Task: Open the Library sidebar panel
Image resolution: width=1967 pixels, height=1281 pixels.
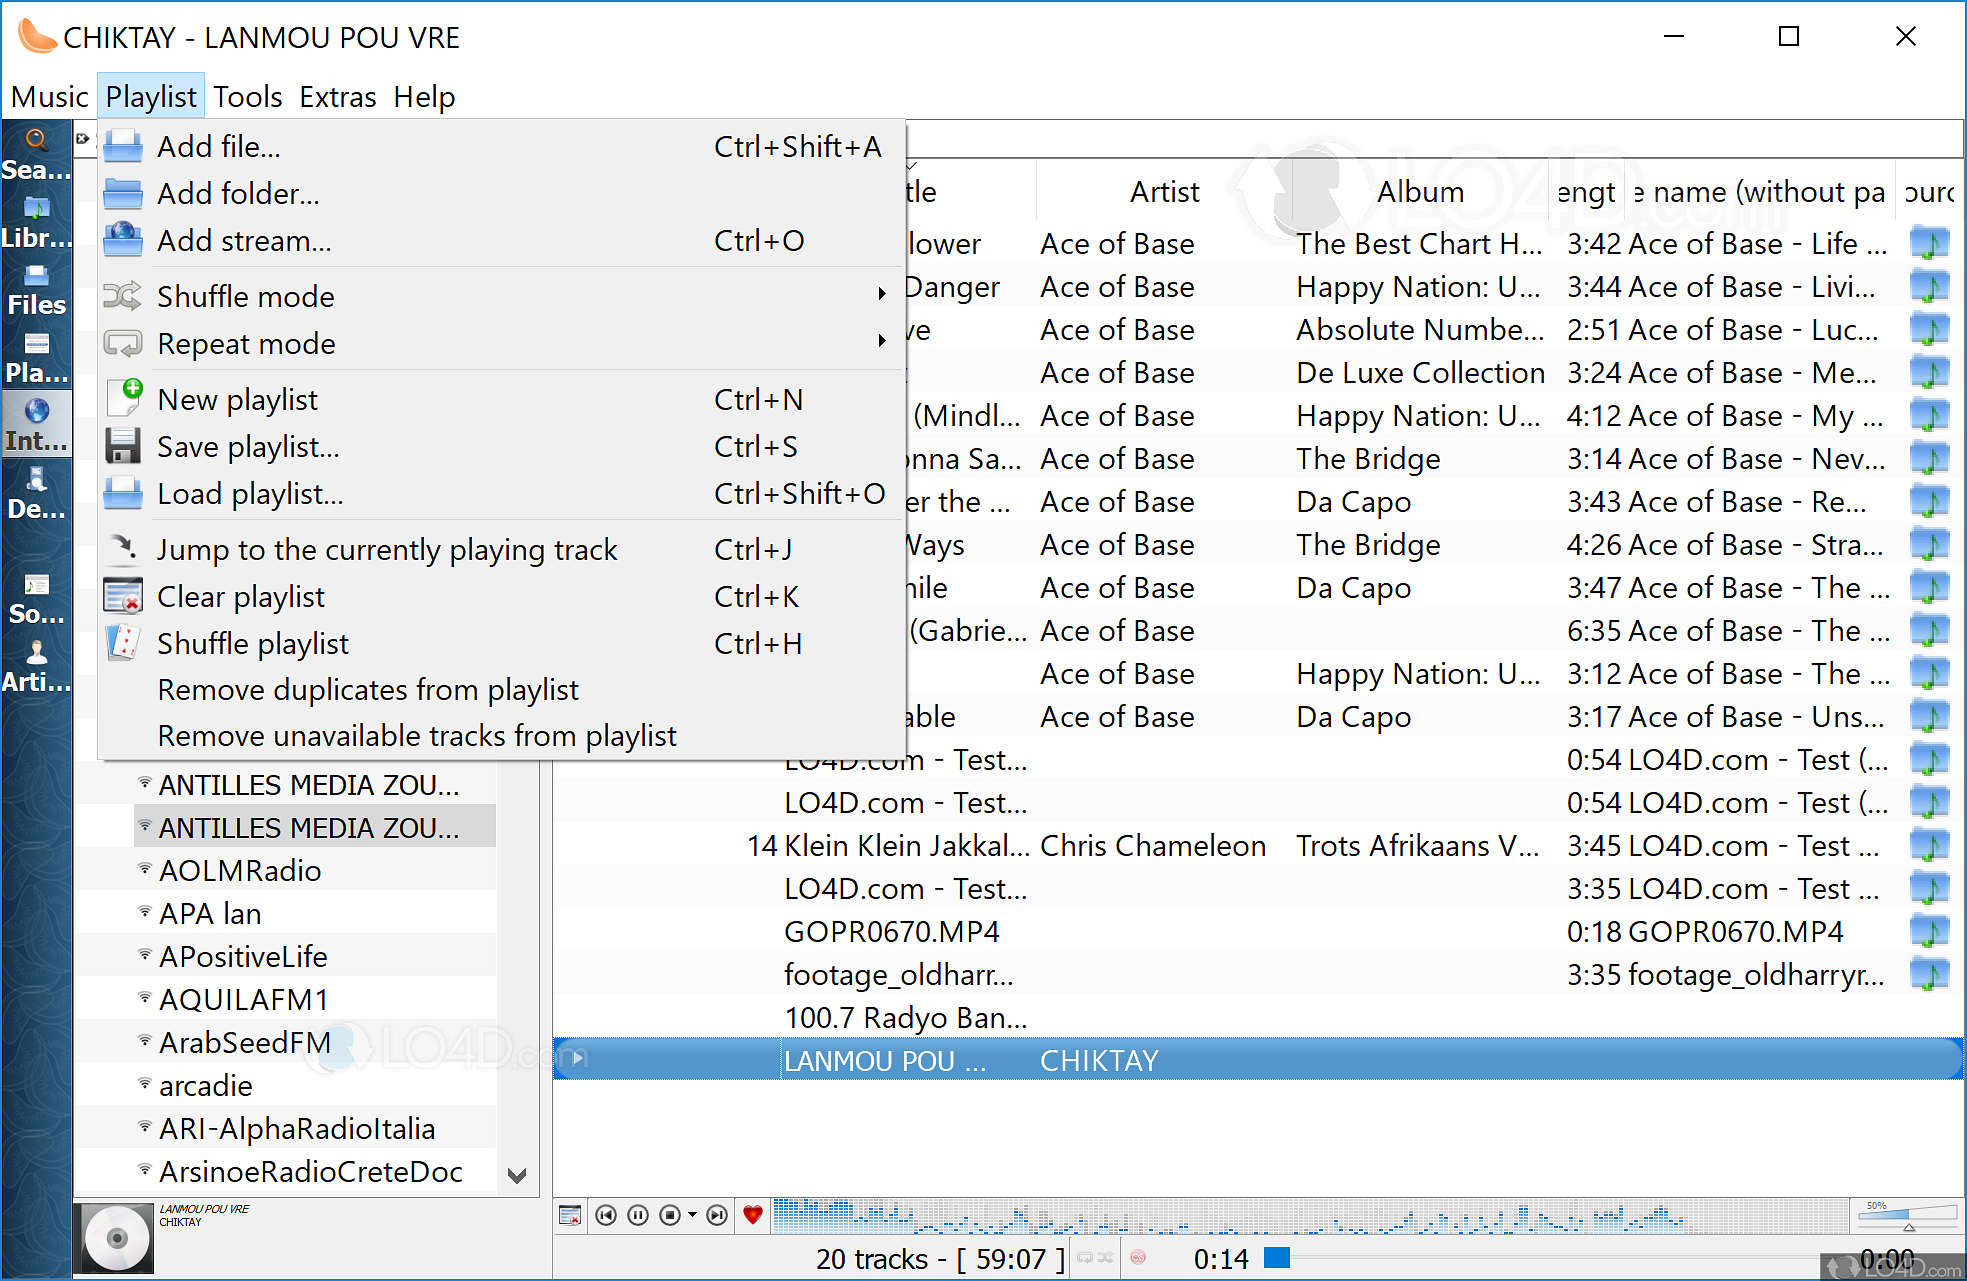Action: point(37,223)
